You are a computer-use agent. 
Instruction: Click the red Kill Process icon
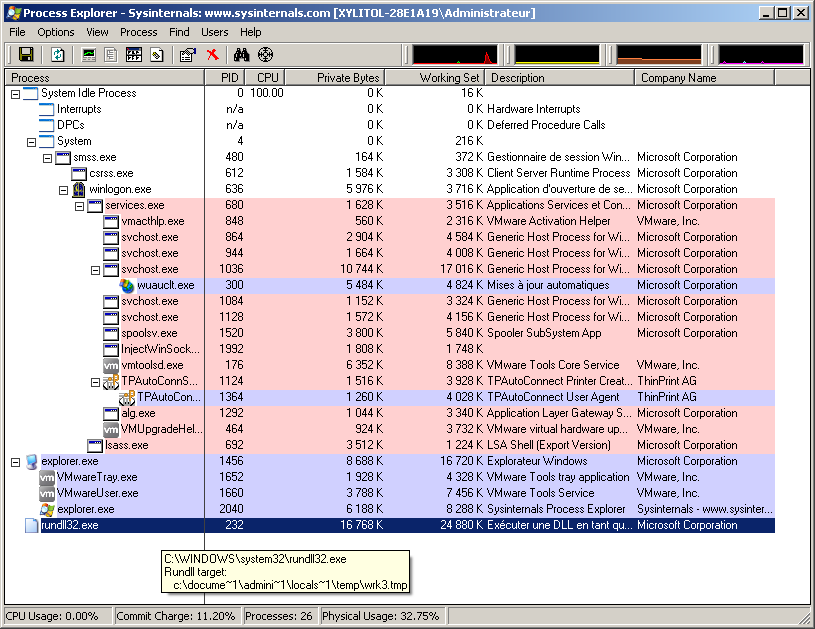213,55
